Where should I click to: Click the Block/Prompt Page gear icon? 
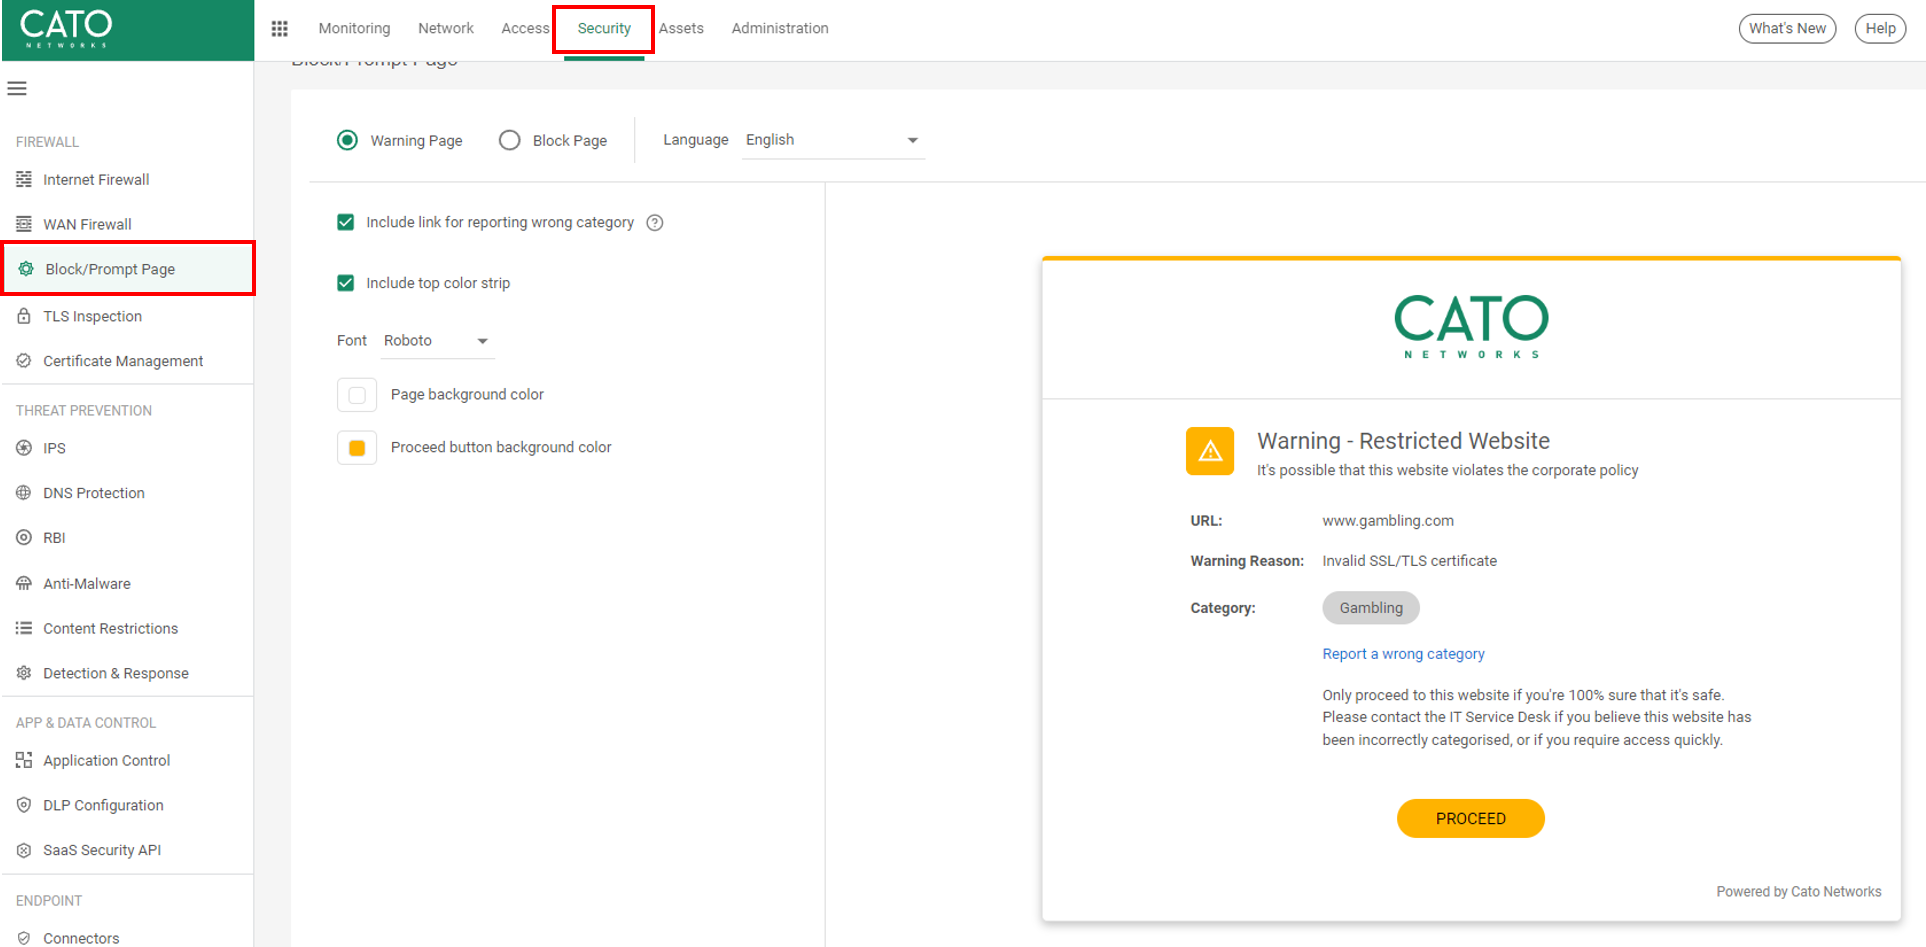[x=26, y=269]
